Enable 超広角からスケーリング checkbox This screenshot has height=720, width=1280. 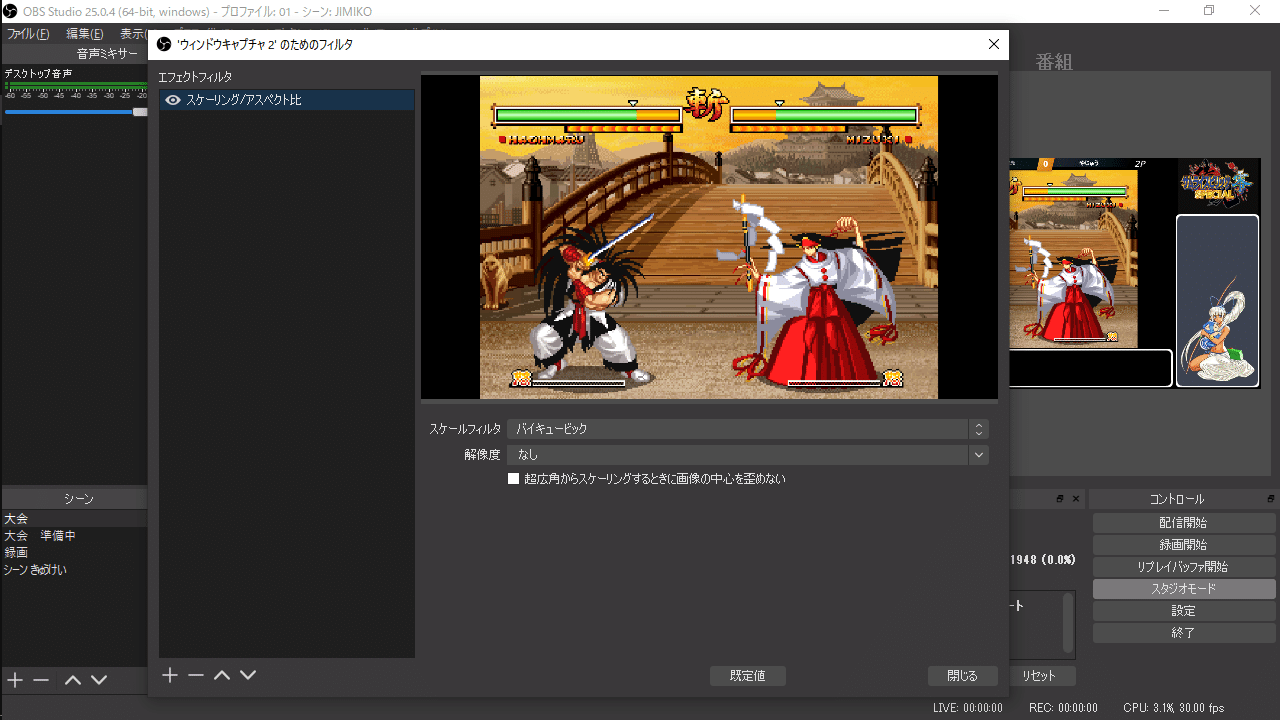[514, 479]
